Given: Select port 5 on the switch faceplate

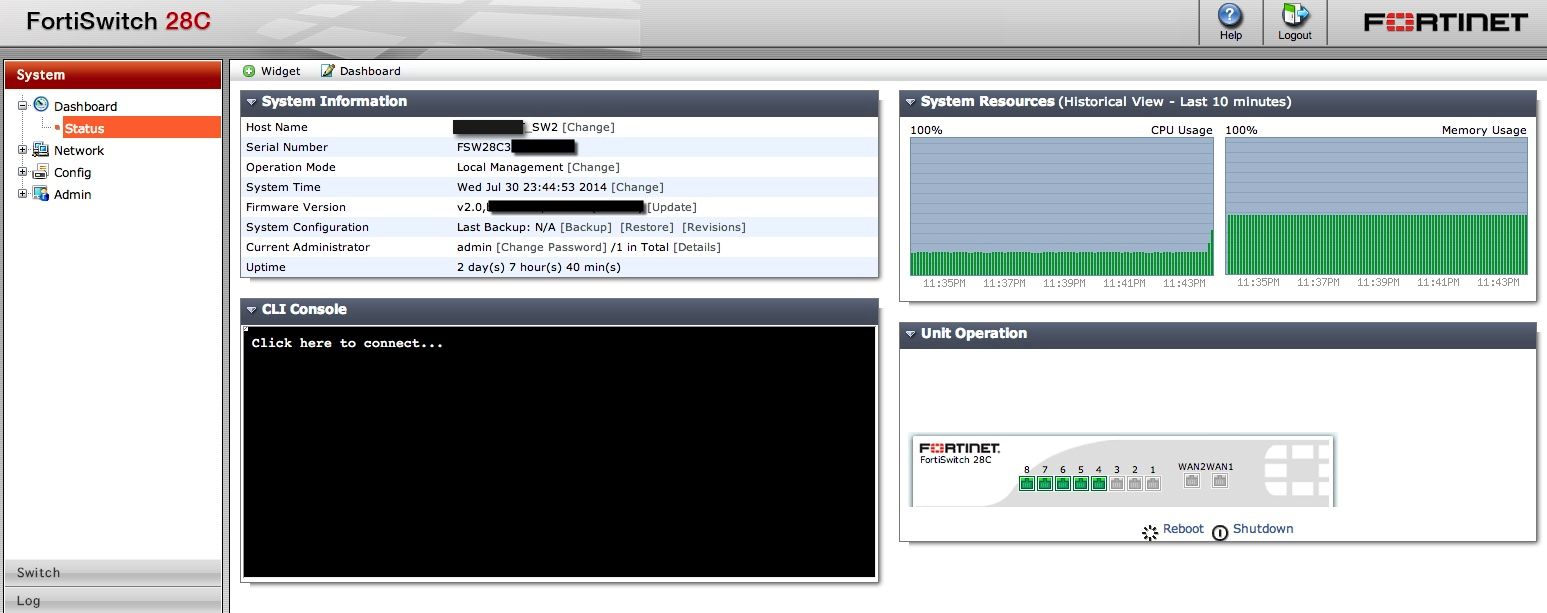Looking at the screenshot, I should coord(1081,484).
